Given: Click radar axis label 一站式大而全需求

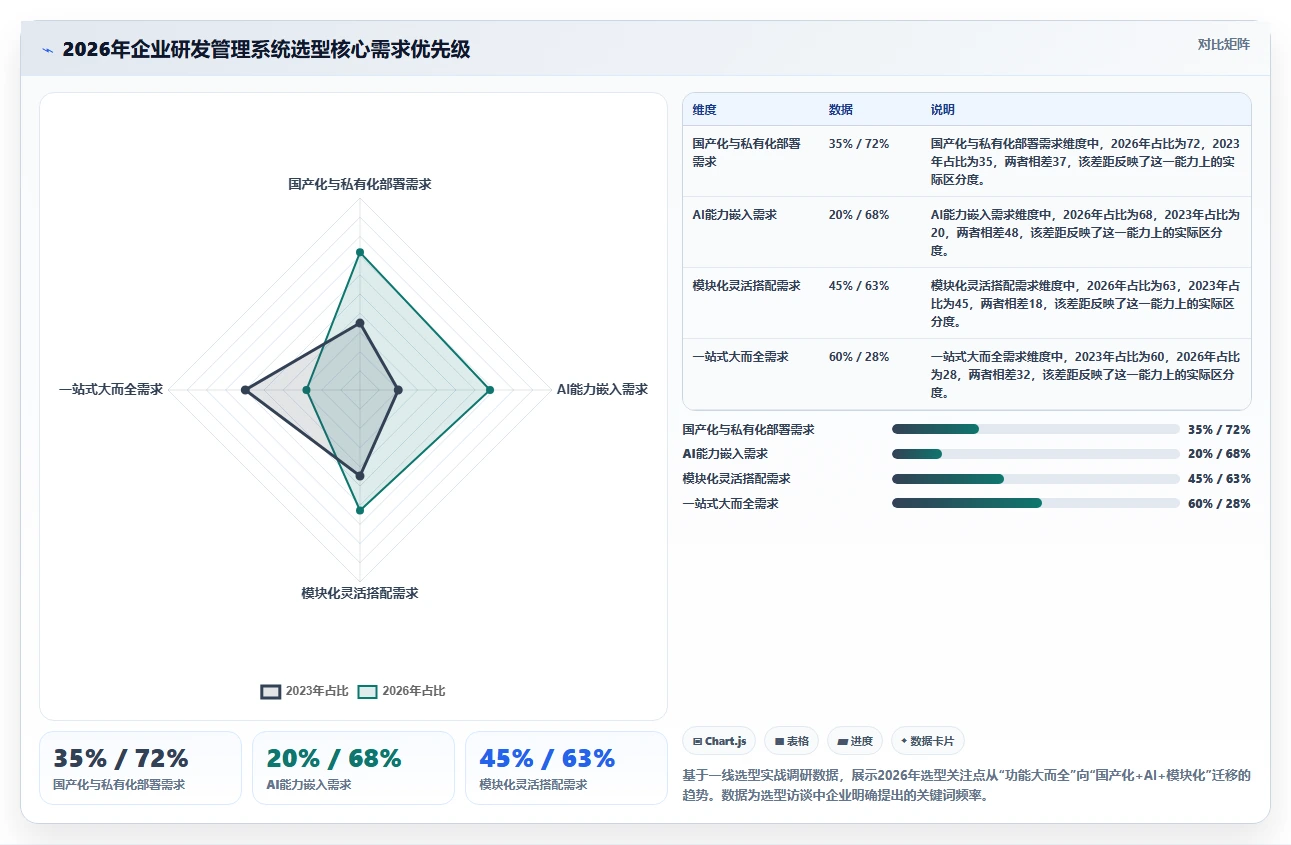Looking at the screenshot, I should pyautogui.click(x=111, y=390).
